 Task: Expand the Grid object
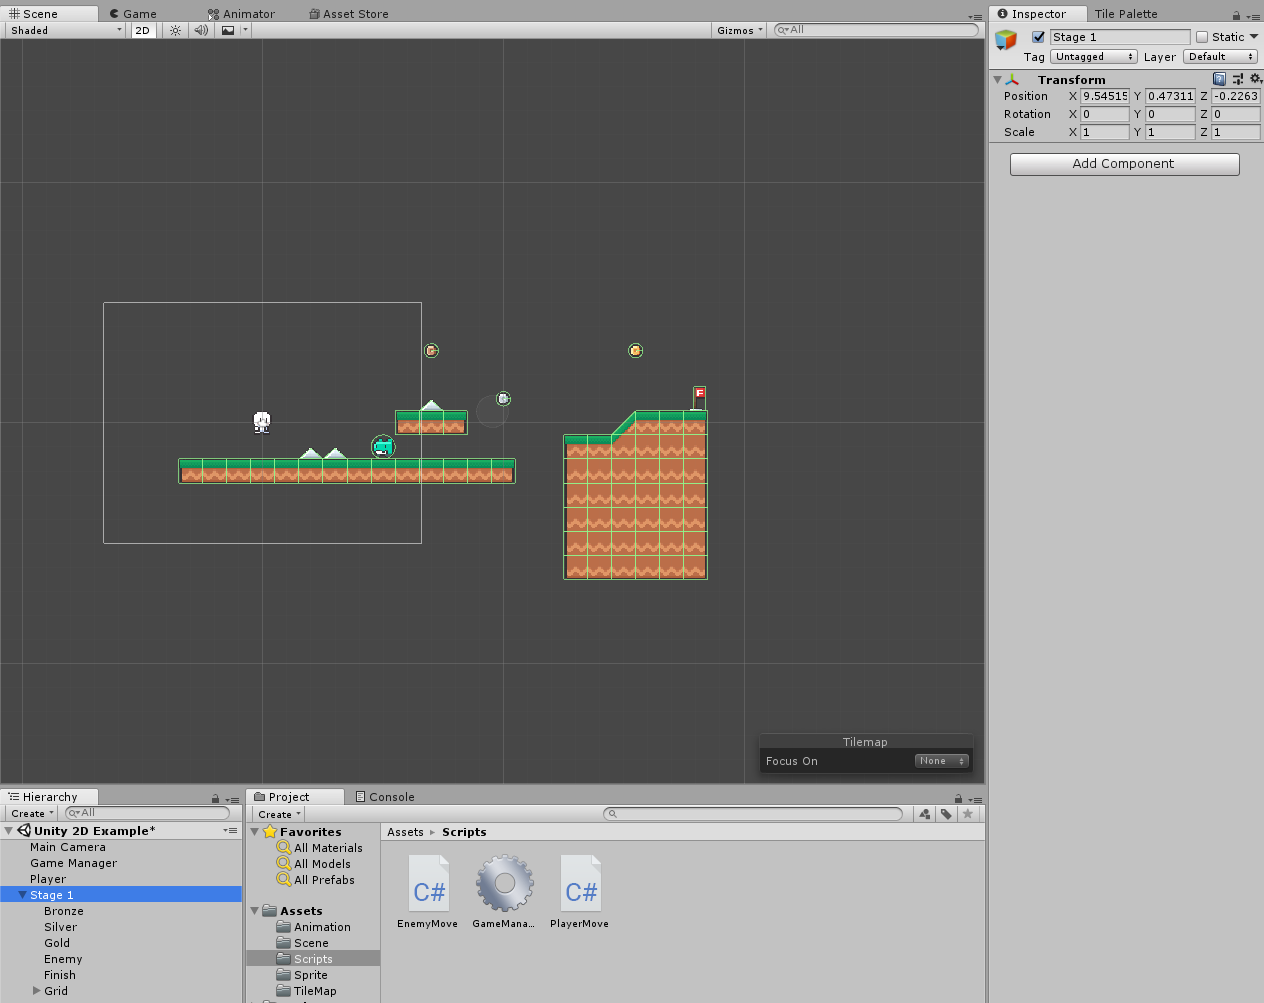[x=36, y=991]
